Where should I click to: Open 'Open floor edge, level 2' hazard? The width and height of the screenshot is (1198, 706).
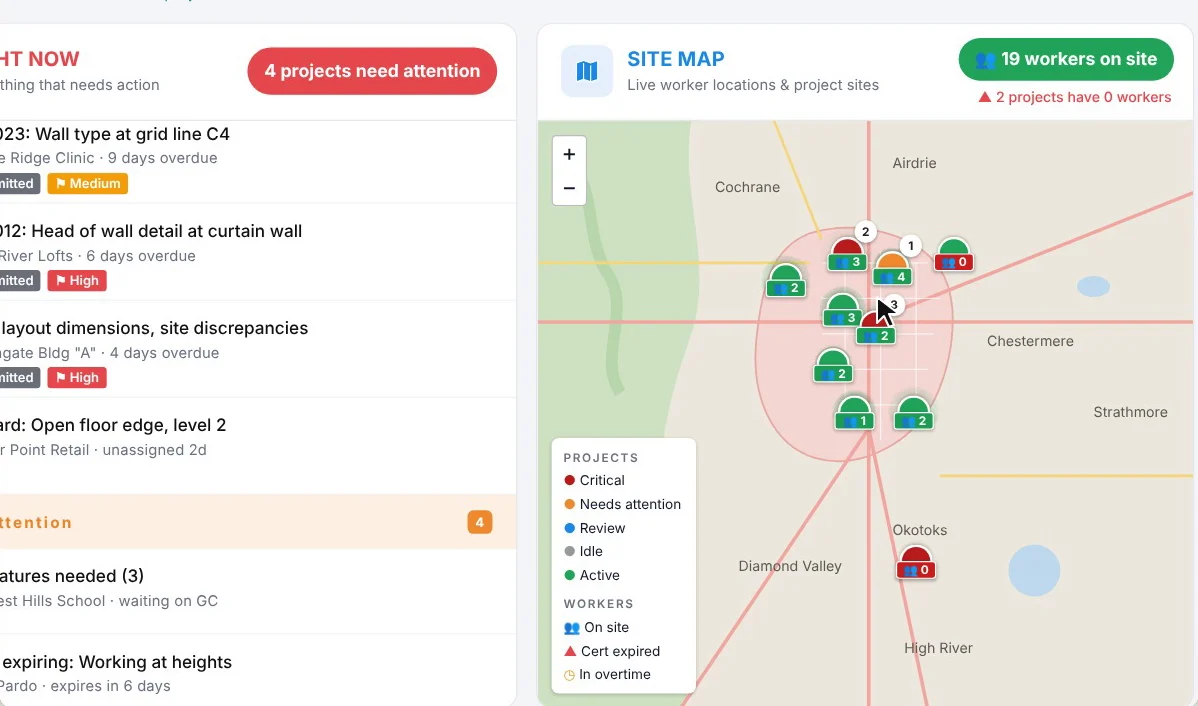(x=258, y=446)
